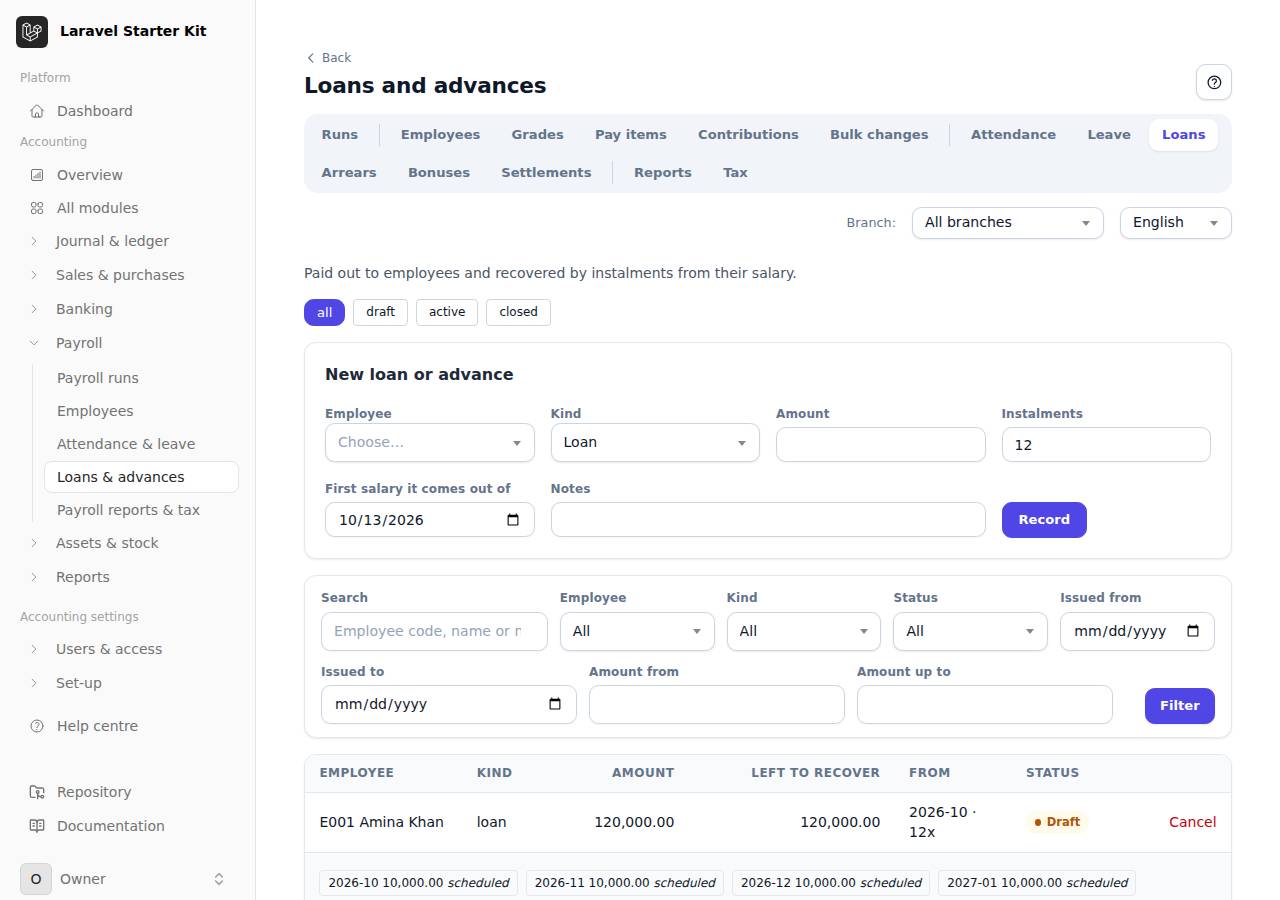Switch to the Tax tab

coord(735,172)
